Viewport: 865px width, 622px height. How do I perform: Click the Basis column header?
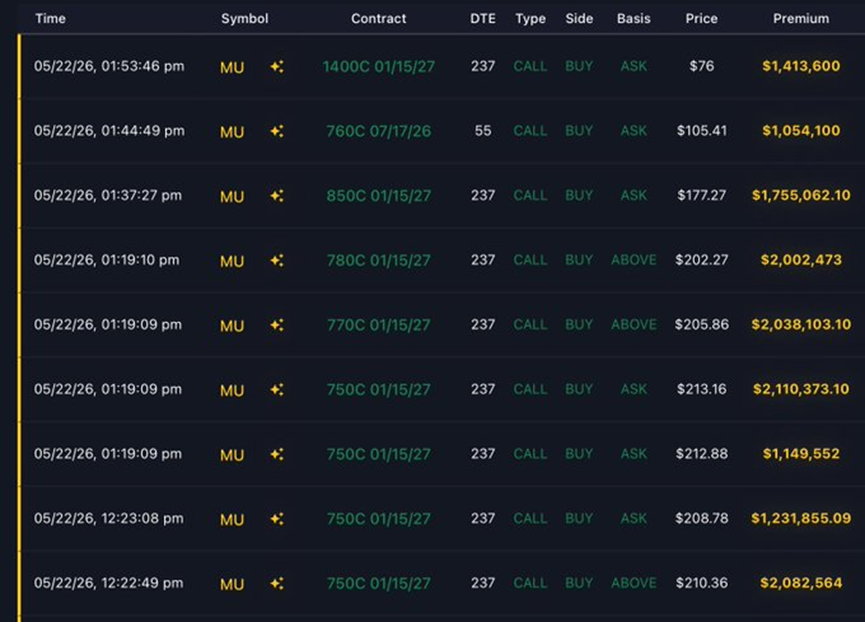click(633, 19)
